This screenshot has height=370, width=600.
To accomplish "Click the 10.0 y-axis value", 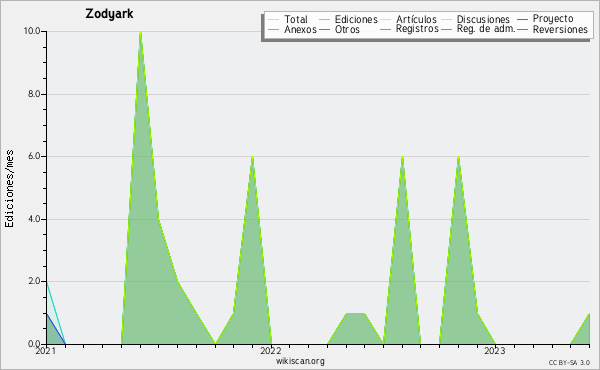I will [32, 31].
